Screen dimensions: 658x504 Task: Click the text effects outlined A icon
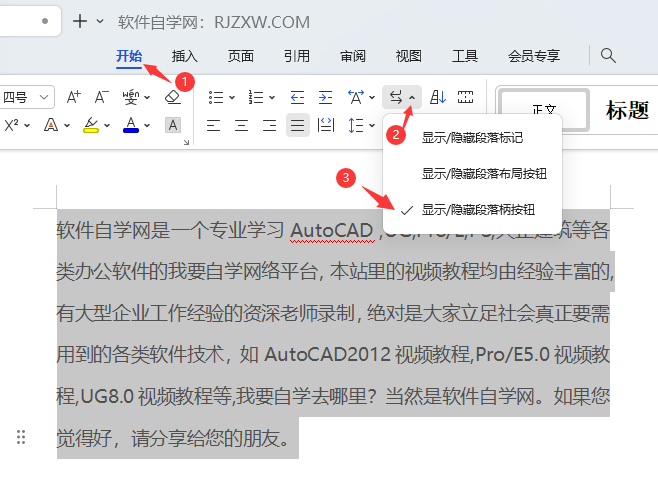[x=51, y=125]
